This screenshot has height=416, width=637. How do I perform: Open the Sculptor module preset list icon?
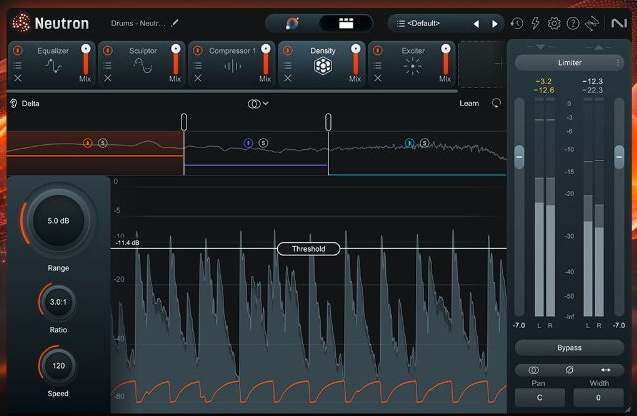[107, 65]
